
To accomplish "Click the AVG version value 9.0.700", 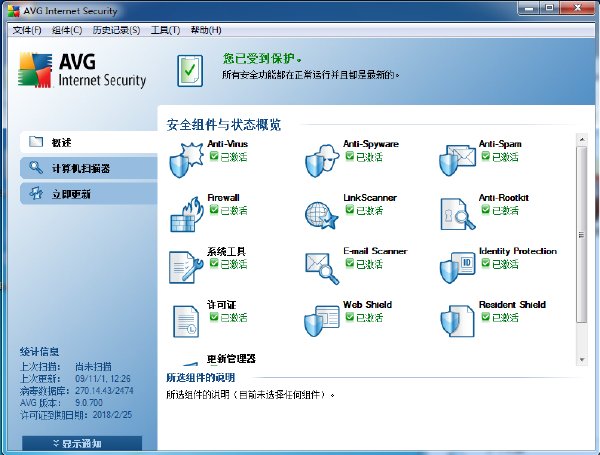I will pos(89,403).
